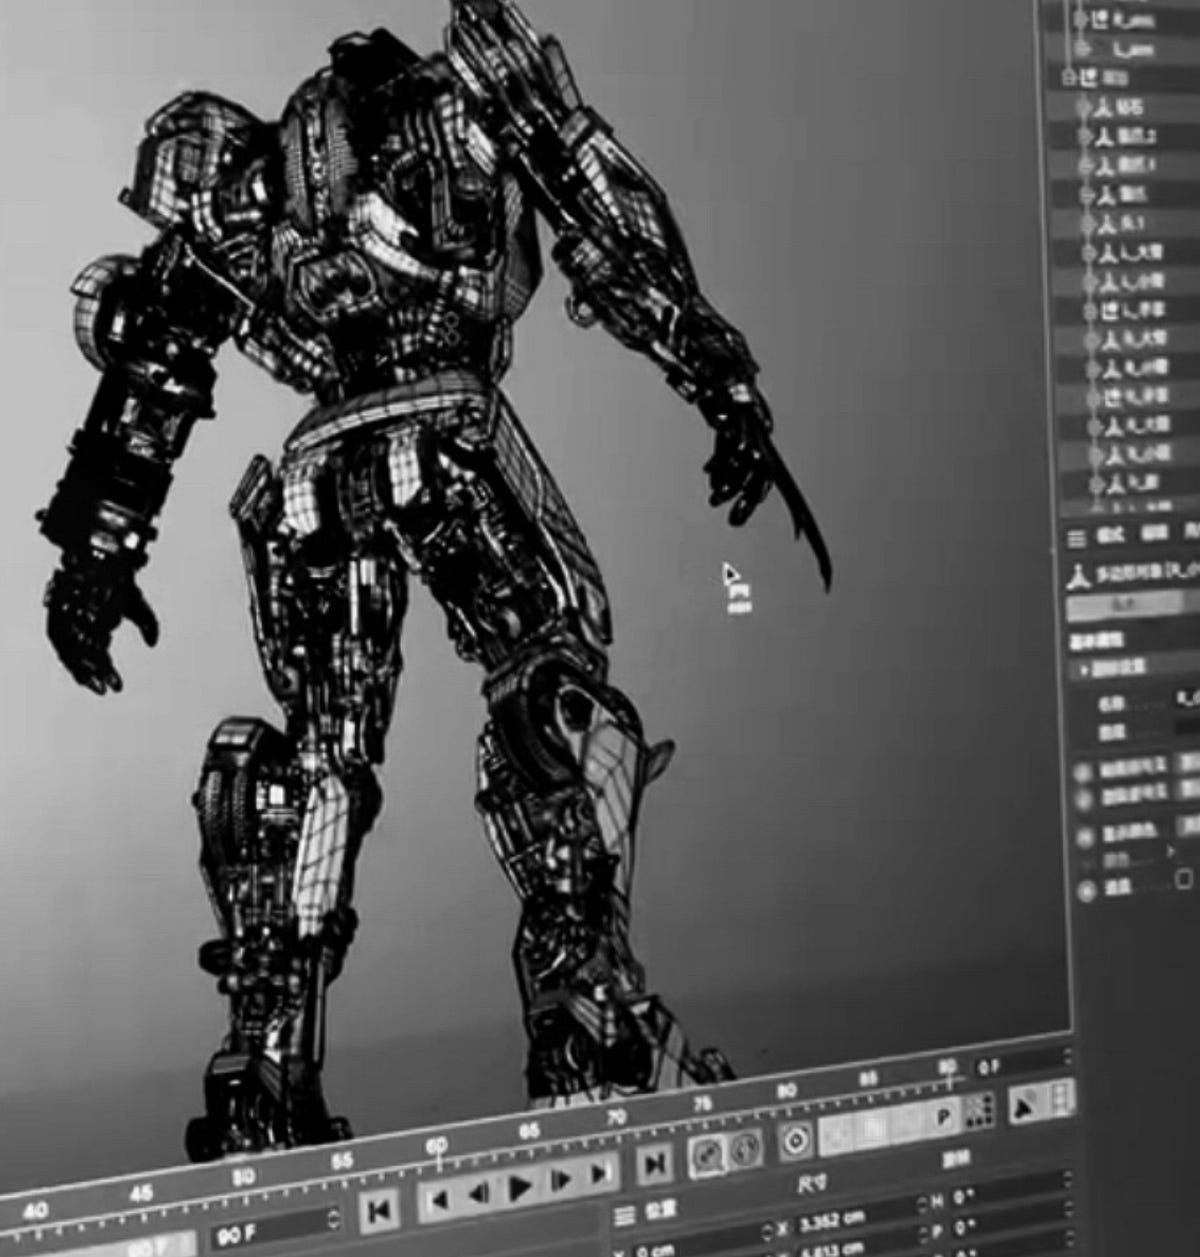Image resolution: width=1200 pixels, height=1257 pixels.
Task: Toggle the enable checkbox in the Attribute Manager
Action: pyautogui.click(x=1183, y=877)
